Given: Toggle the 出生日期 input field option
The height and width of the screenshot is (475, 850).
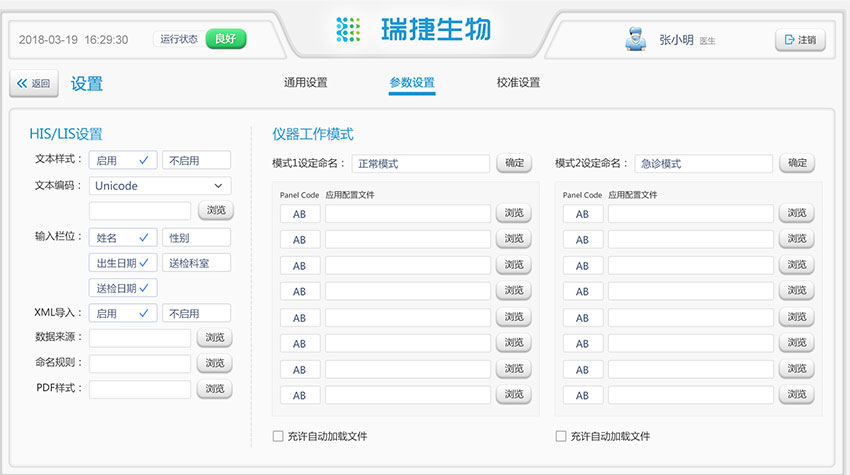Looking at the screenshot, I should (x=123, y=263).
